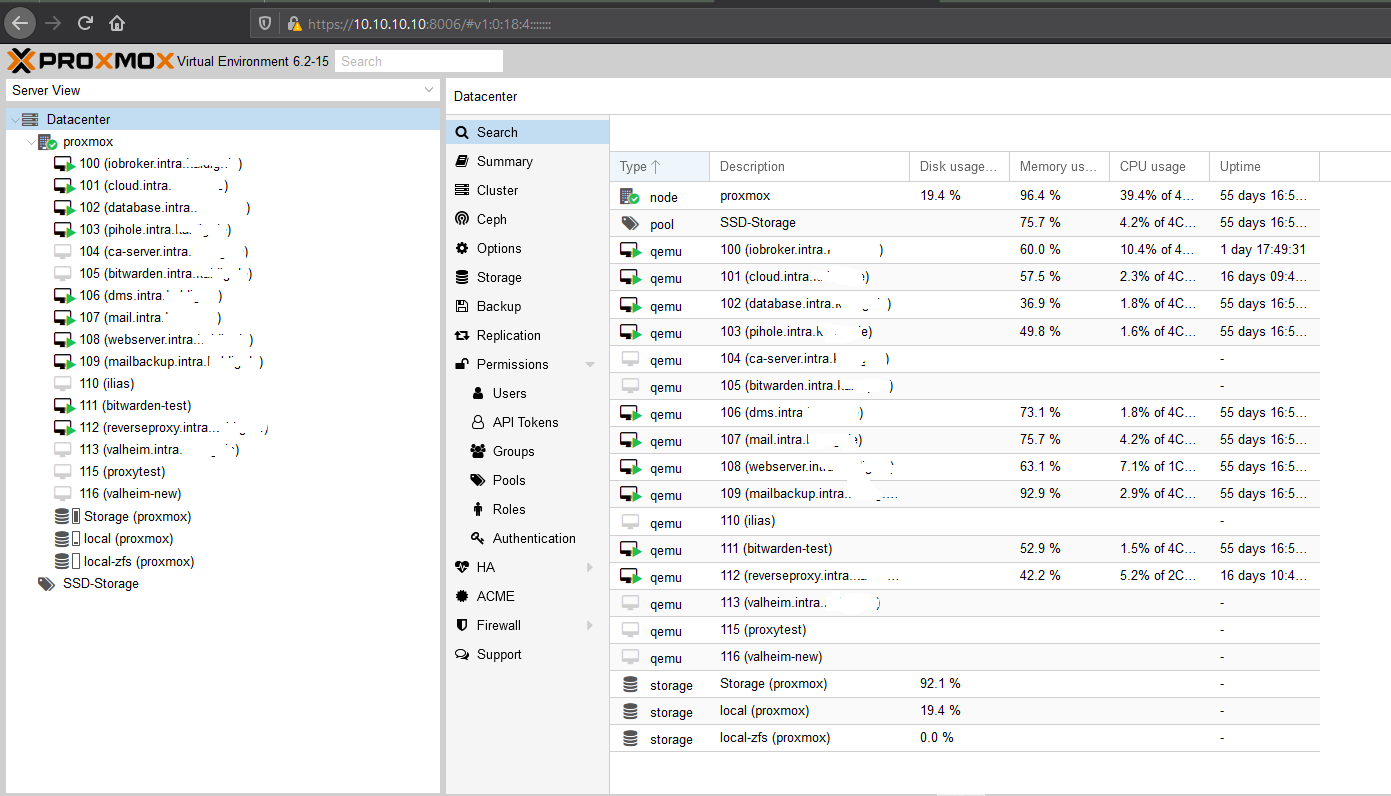Click SSD-Storage row in table

point(965,223)
